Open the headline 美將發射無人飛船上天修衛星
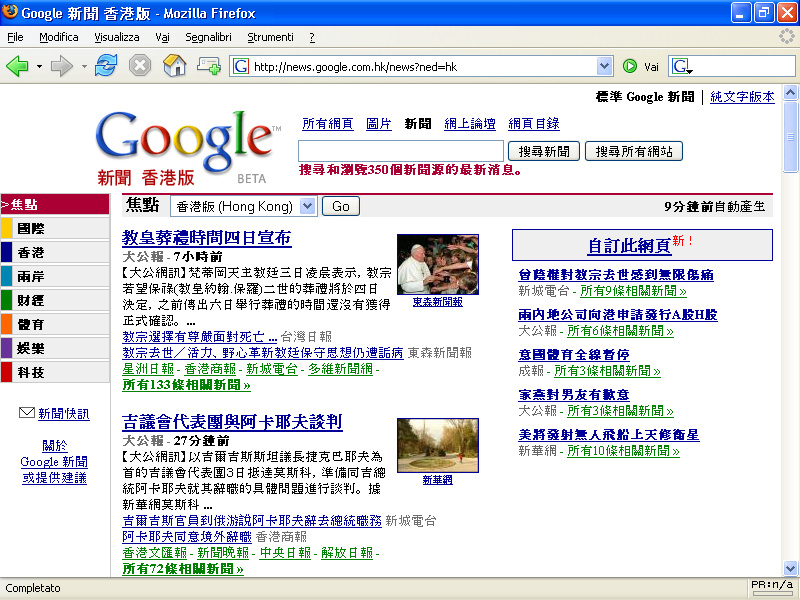This screenshot has width=800, height=600. tap(609, 435)
